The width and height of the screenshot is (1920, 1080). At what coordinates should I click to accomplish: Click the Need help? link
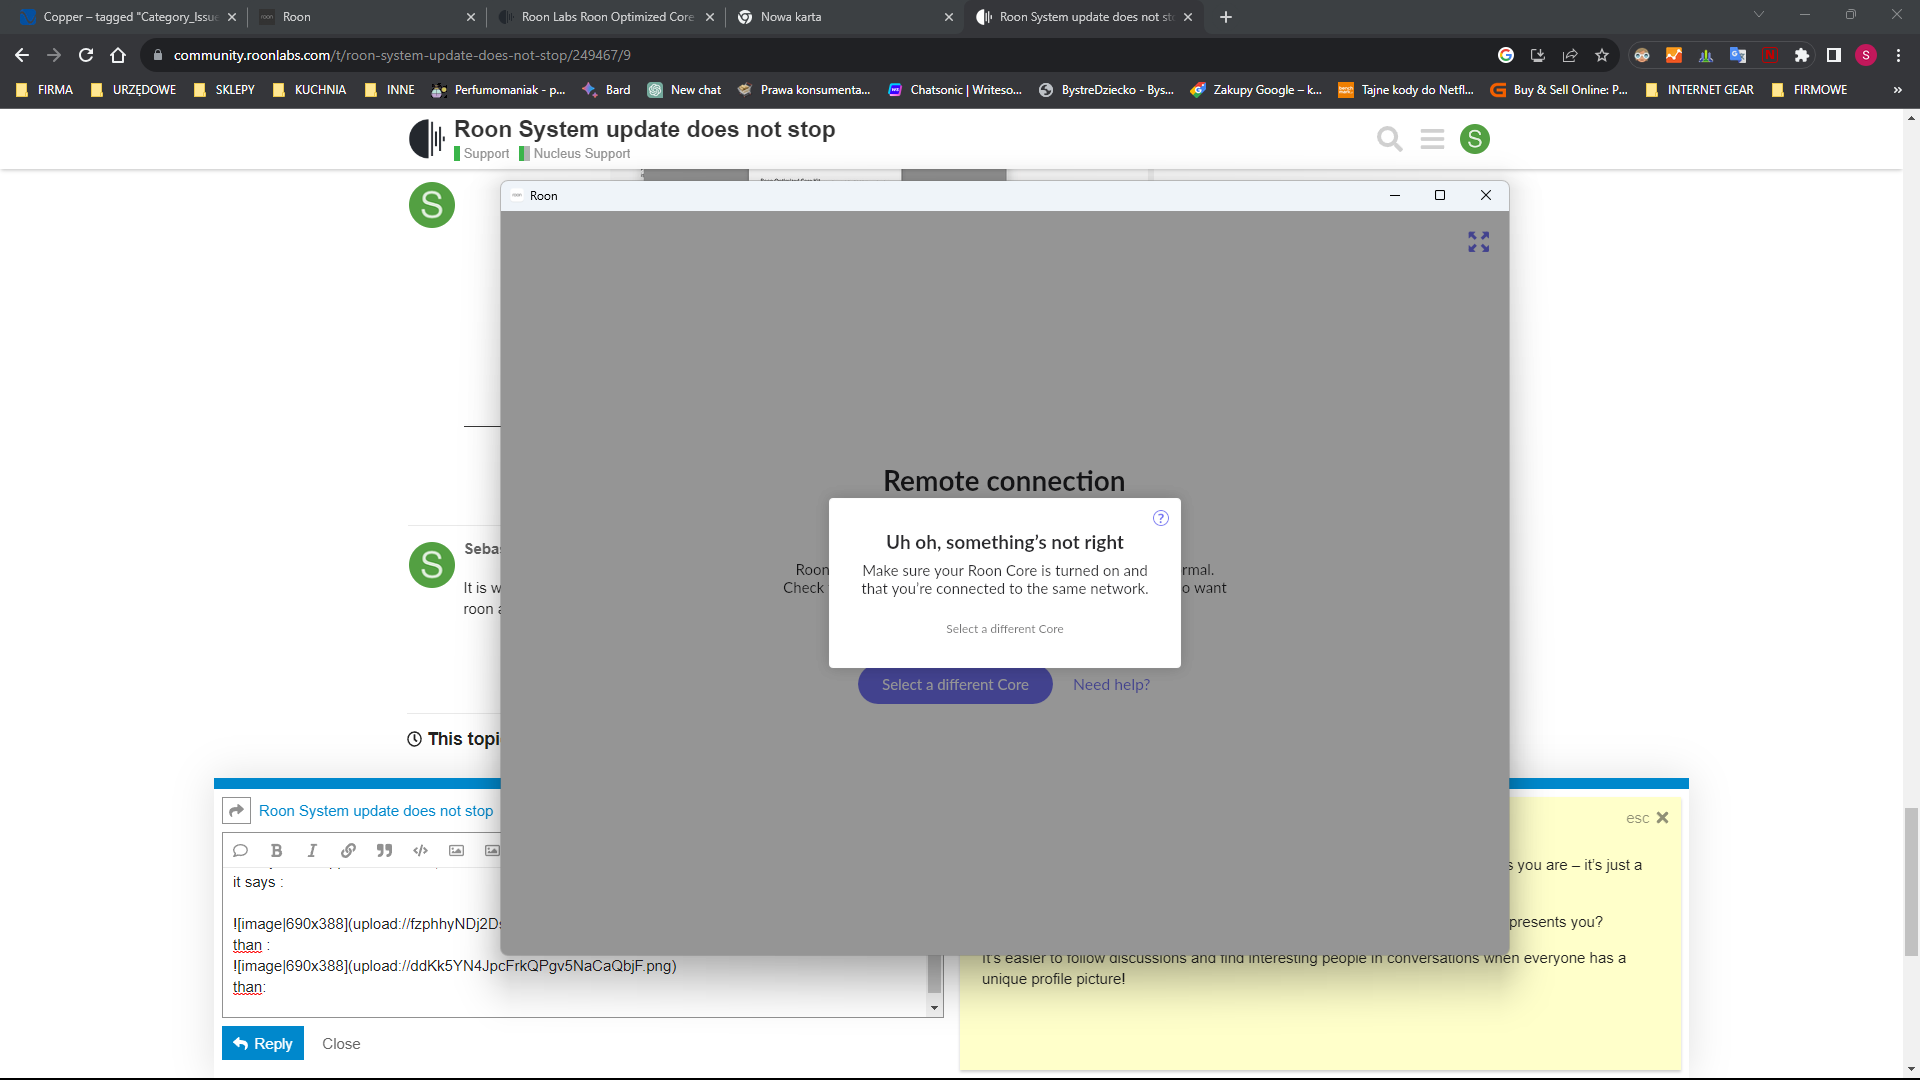1111,685
